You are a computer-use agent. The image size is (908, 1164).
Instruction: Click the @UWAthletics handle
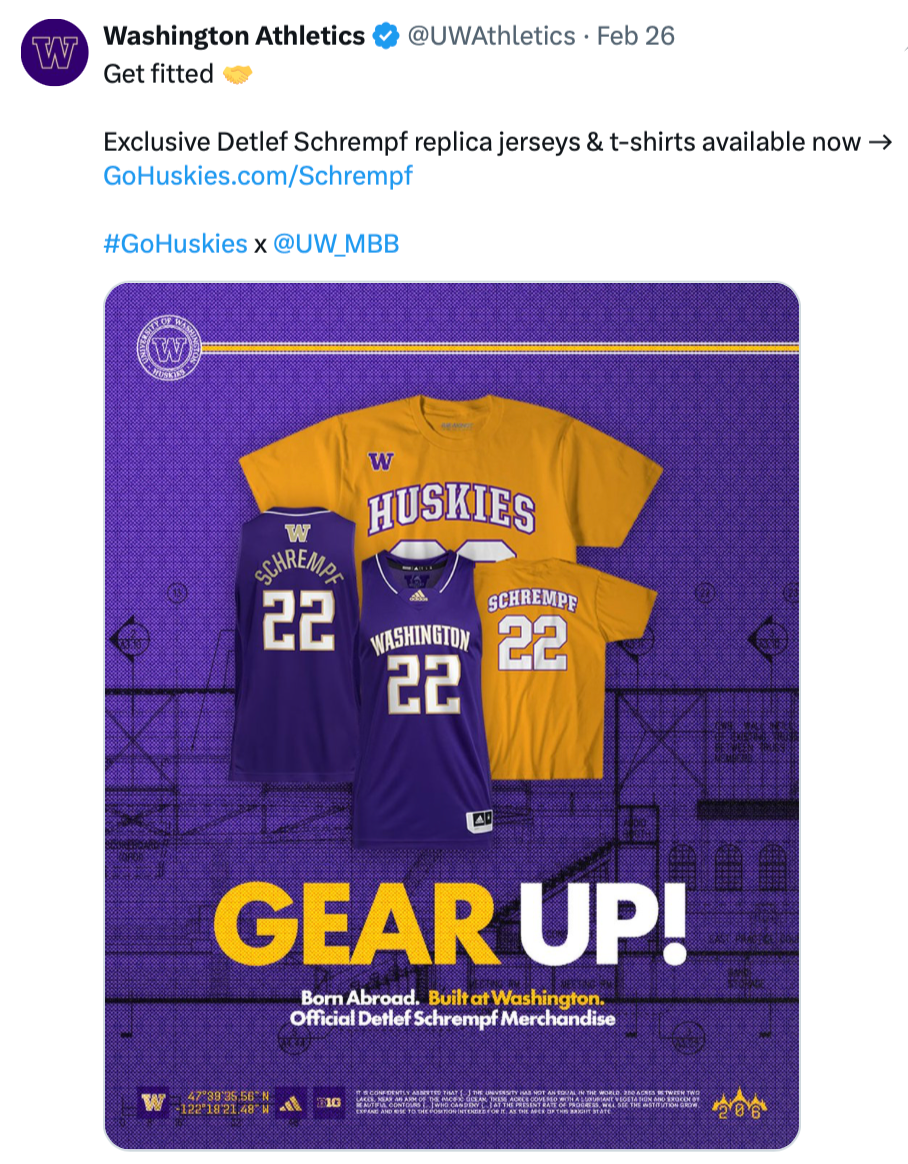coord(490,37)
